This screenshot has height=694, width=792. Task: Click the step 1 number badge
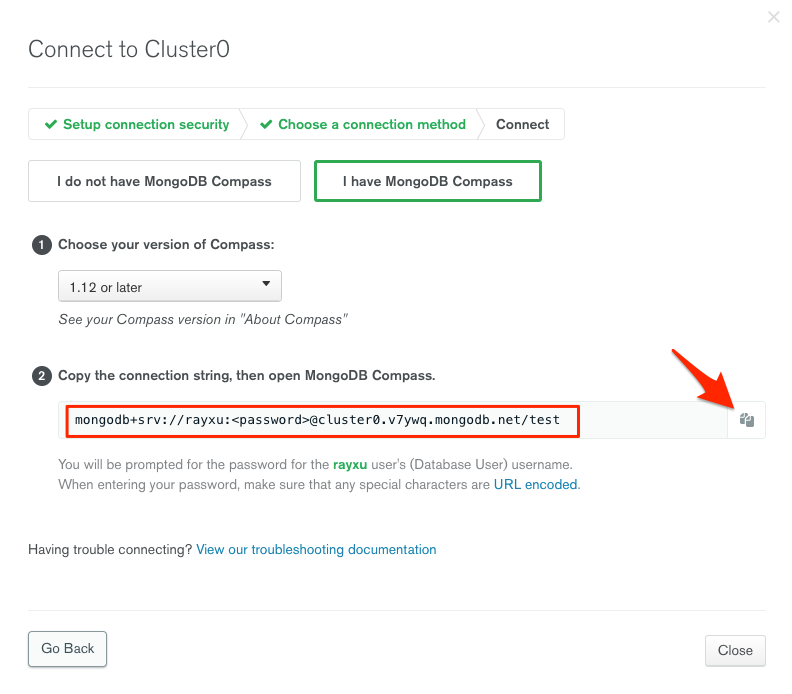click(x=42, y=245)
